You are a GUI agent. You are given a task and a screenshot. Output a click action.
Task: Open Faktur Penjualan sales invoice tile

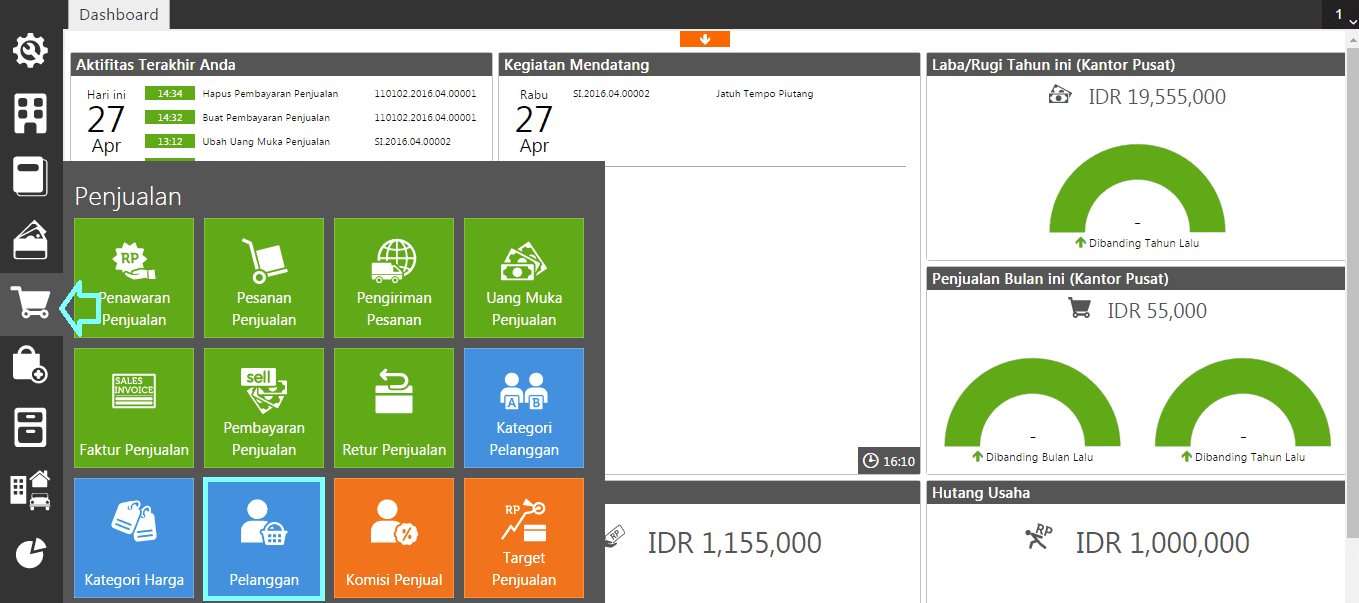click(x=133, y=408)
